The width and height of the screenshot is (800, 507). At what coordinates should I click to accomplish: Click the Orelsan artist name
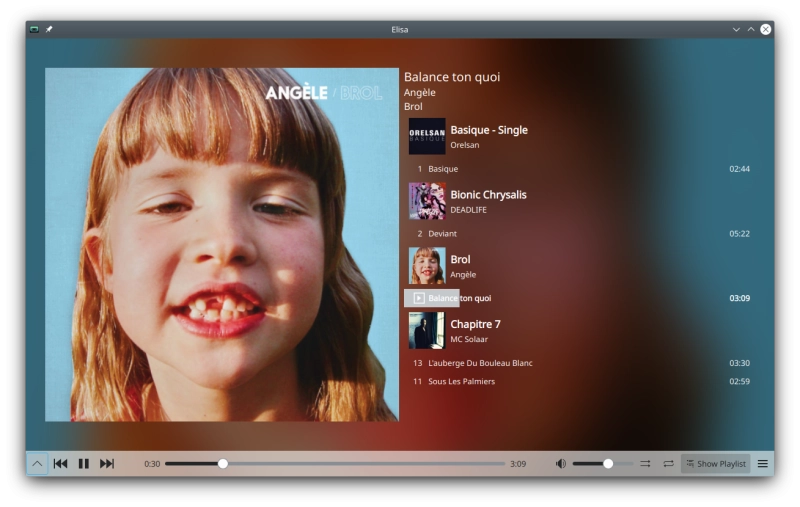[x=465, y=145]
